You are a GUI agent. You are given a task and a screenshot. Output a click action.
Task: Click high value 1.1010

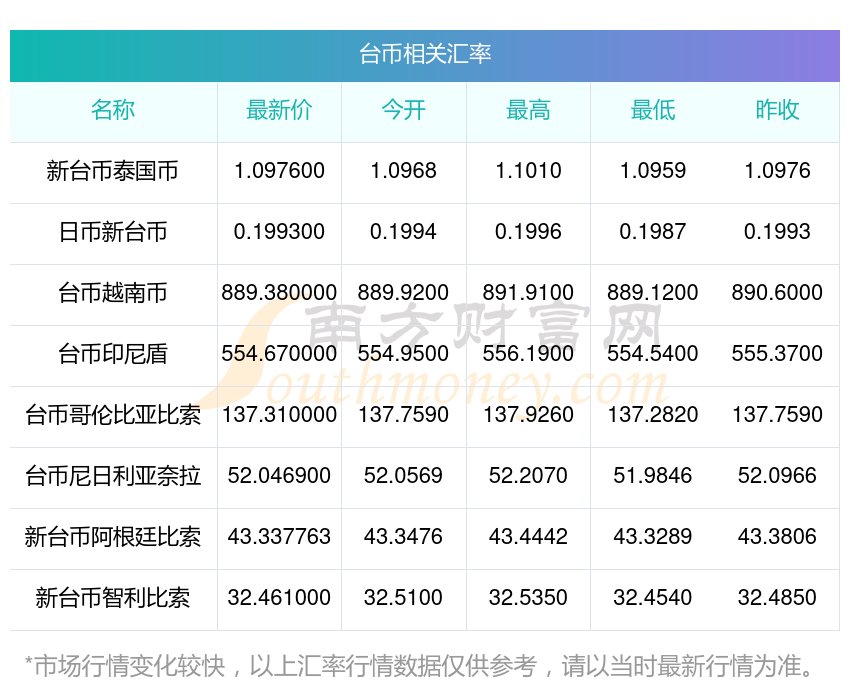(x=529, y=171)
